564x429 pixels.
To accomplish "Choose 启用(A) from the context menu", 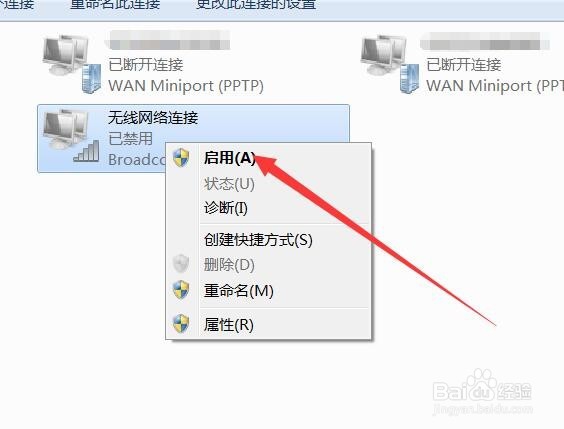I will coord(229,158).
